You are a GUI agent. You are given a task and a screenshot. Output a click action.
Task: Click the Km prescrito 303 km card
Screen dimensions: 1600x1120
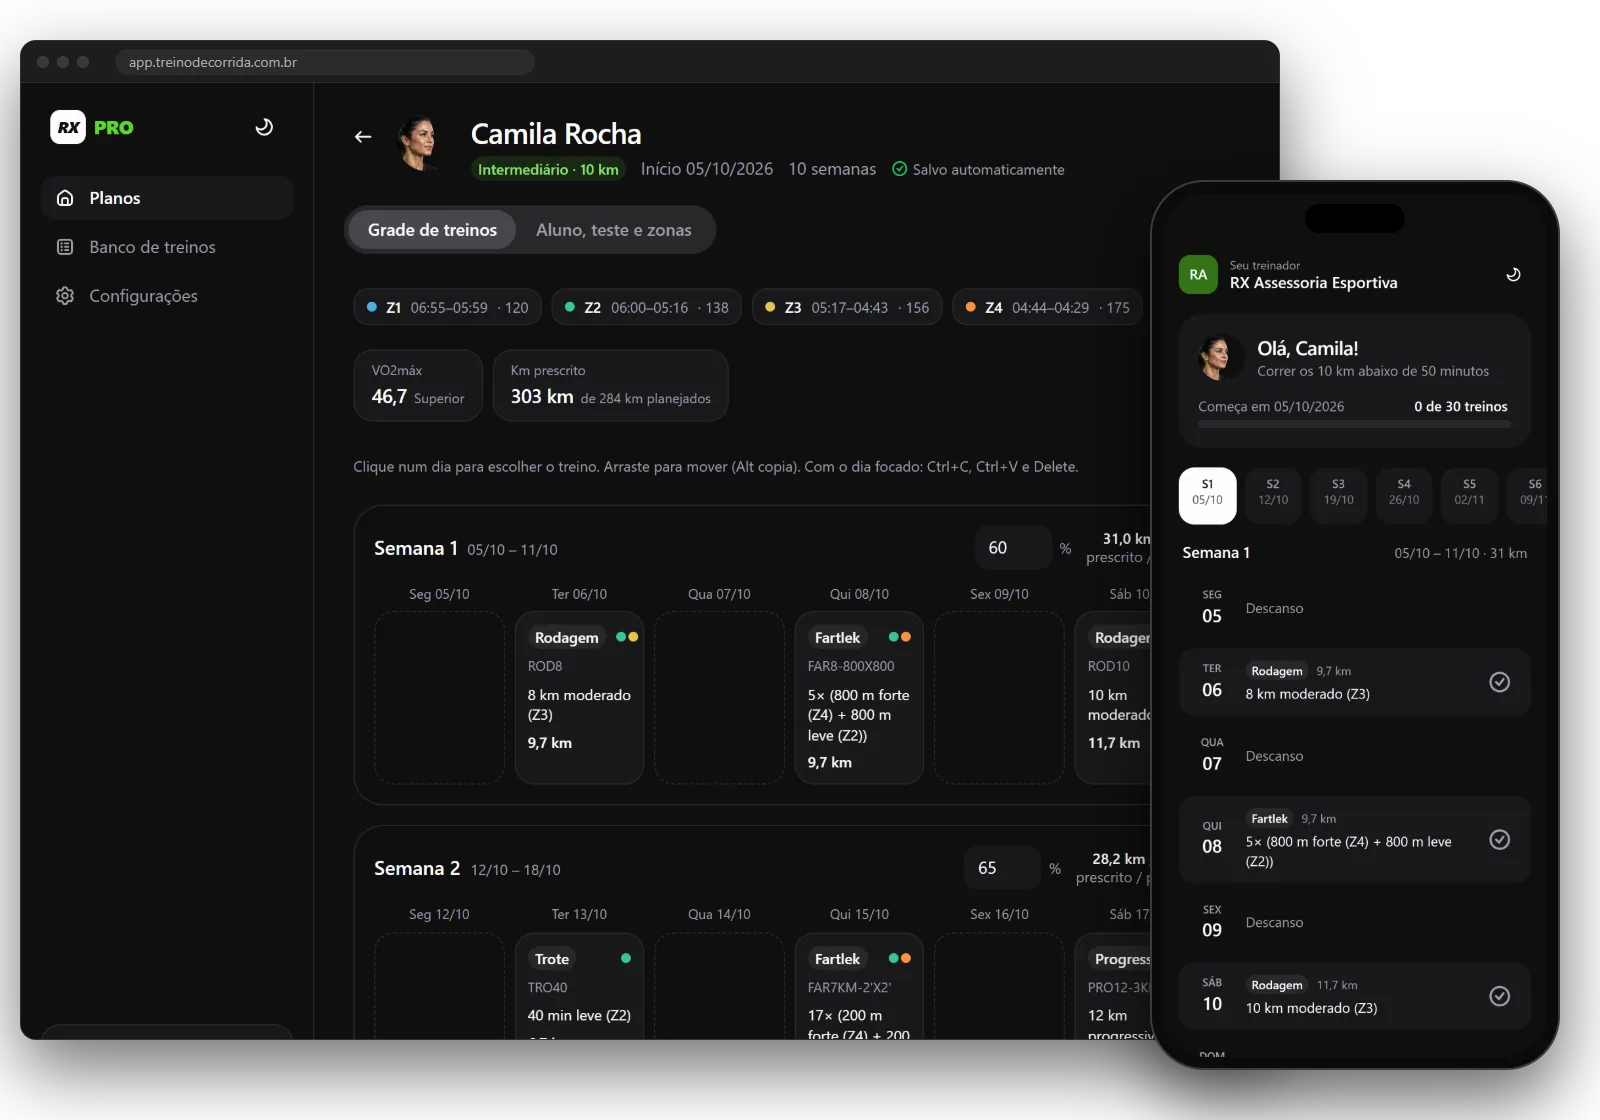[611, 385]
